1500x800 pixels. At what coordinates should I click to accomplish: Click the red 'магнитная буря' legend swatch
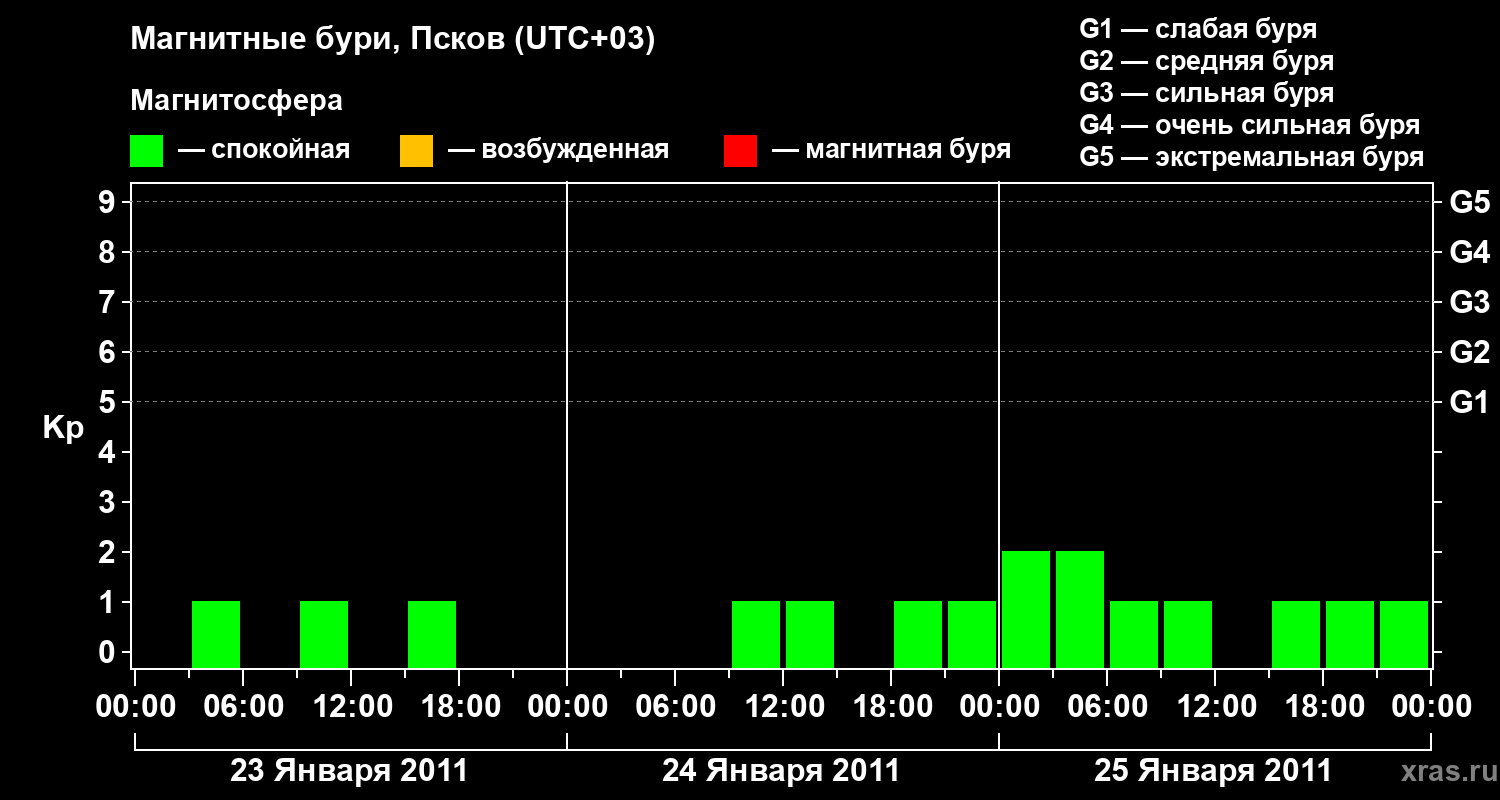click(x=740, y=151)
